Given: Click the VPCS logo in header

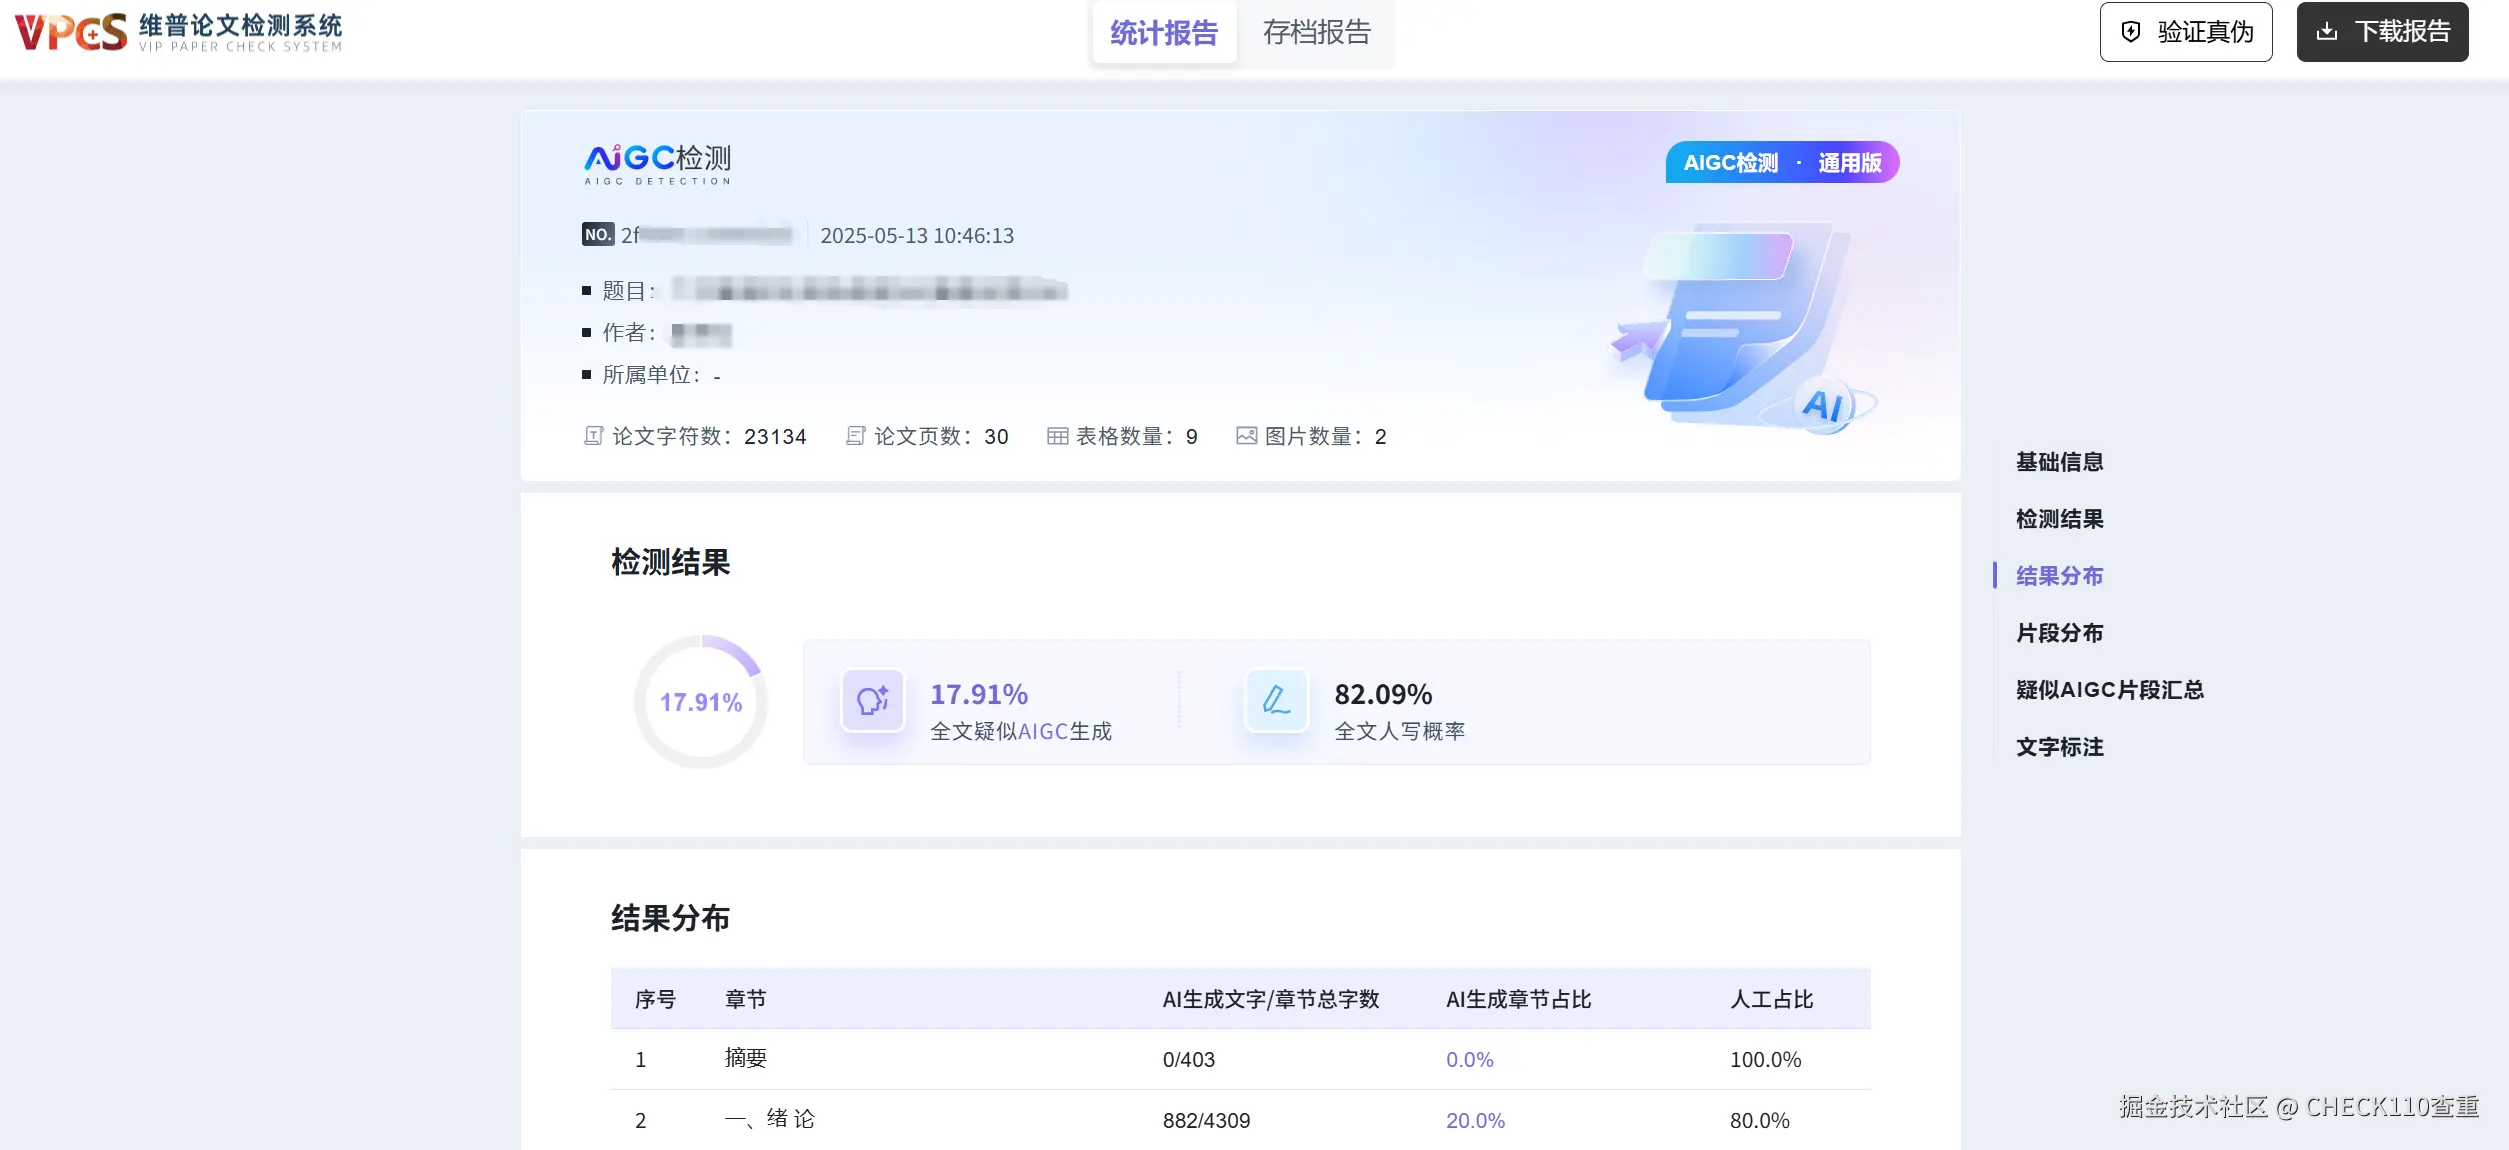Looking at the screenshot, I should point(72,32).
